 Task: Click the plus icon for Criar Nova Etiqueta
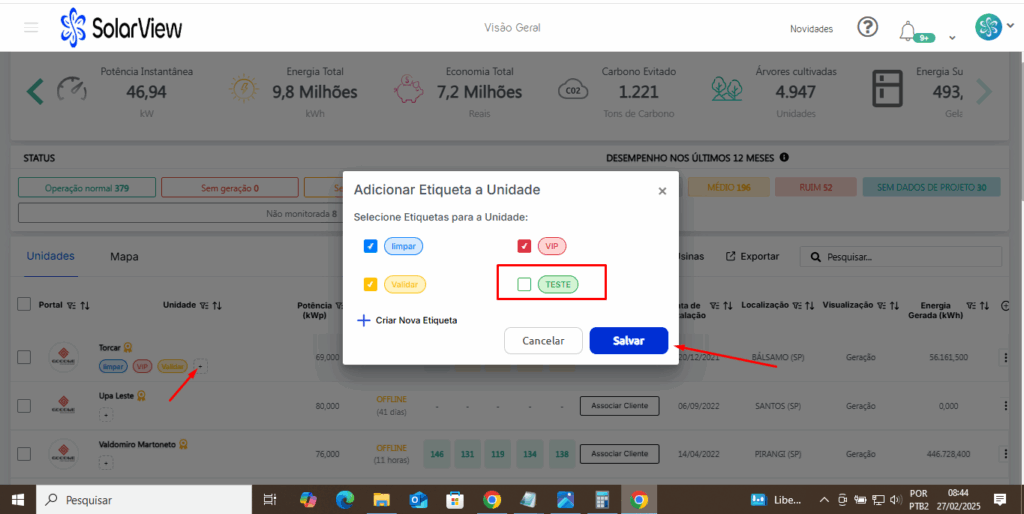click(363, 320)
